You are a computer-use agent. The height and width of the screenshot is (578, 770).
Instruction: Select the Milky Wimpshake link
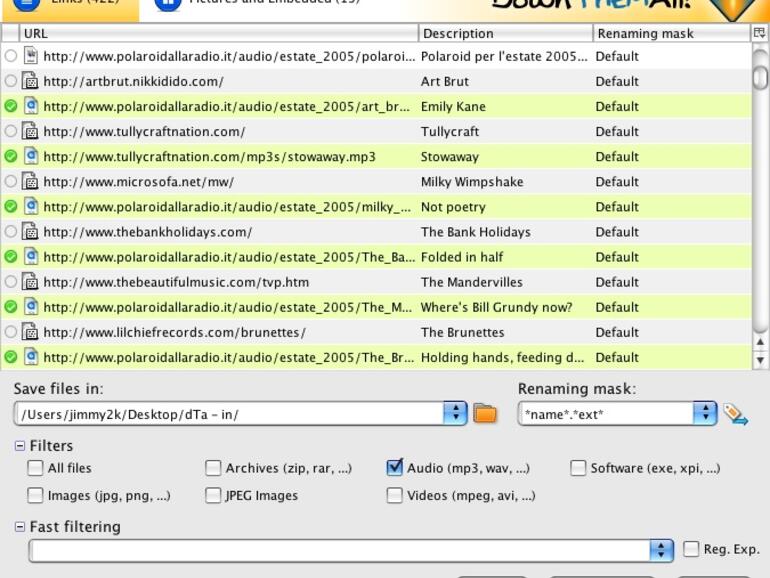[x=11, y=181]
